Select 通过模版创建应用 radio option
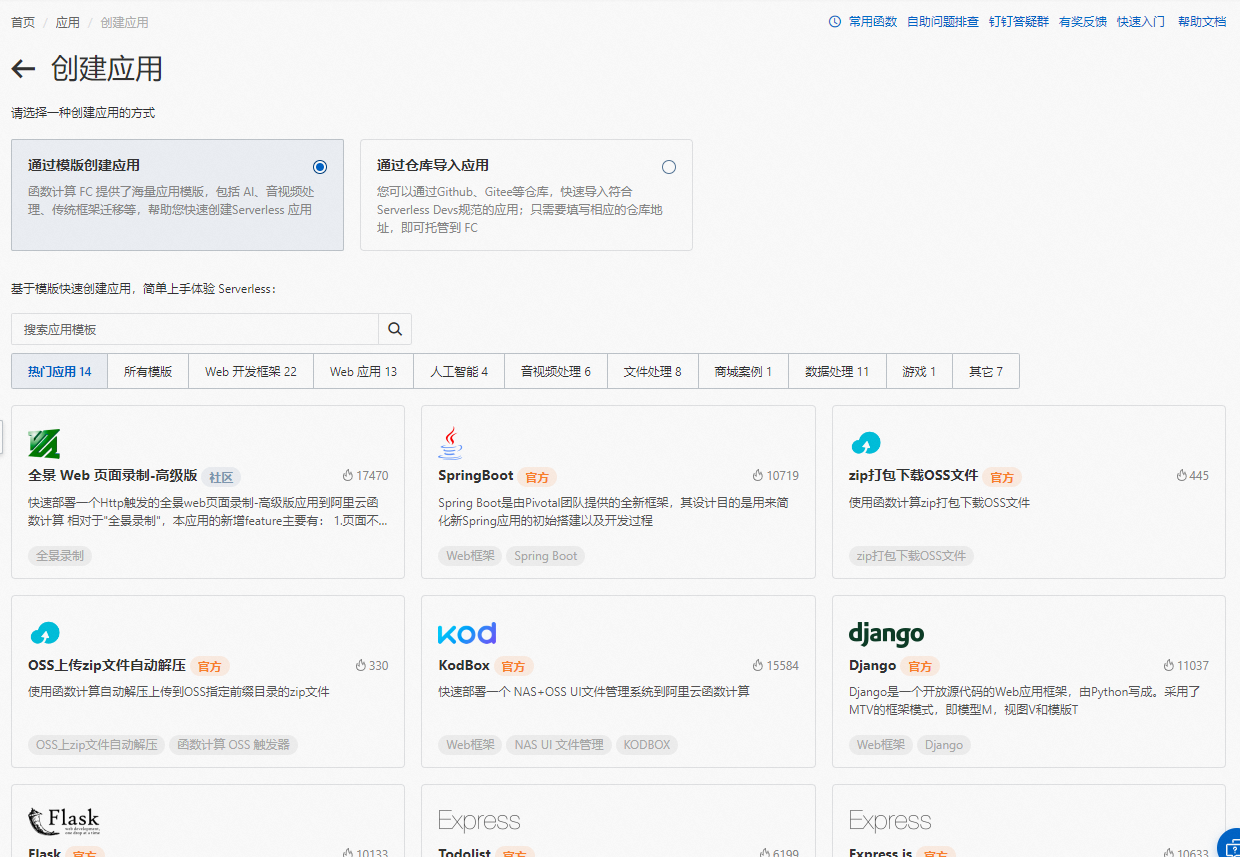This screenshot has width=1240, height=857. 320,167
